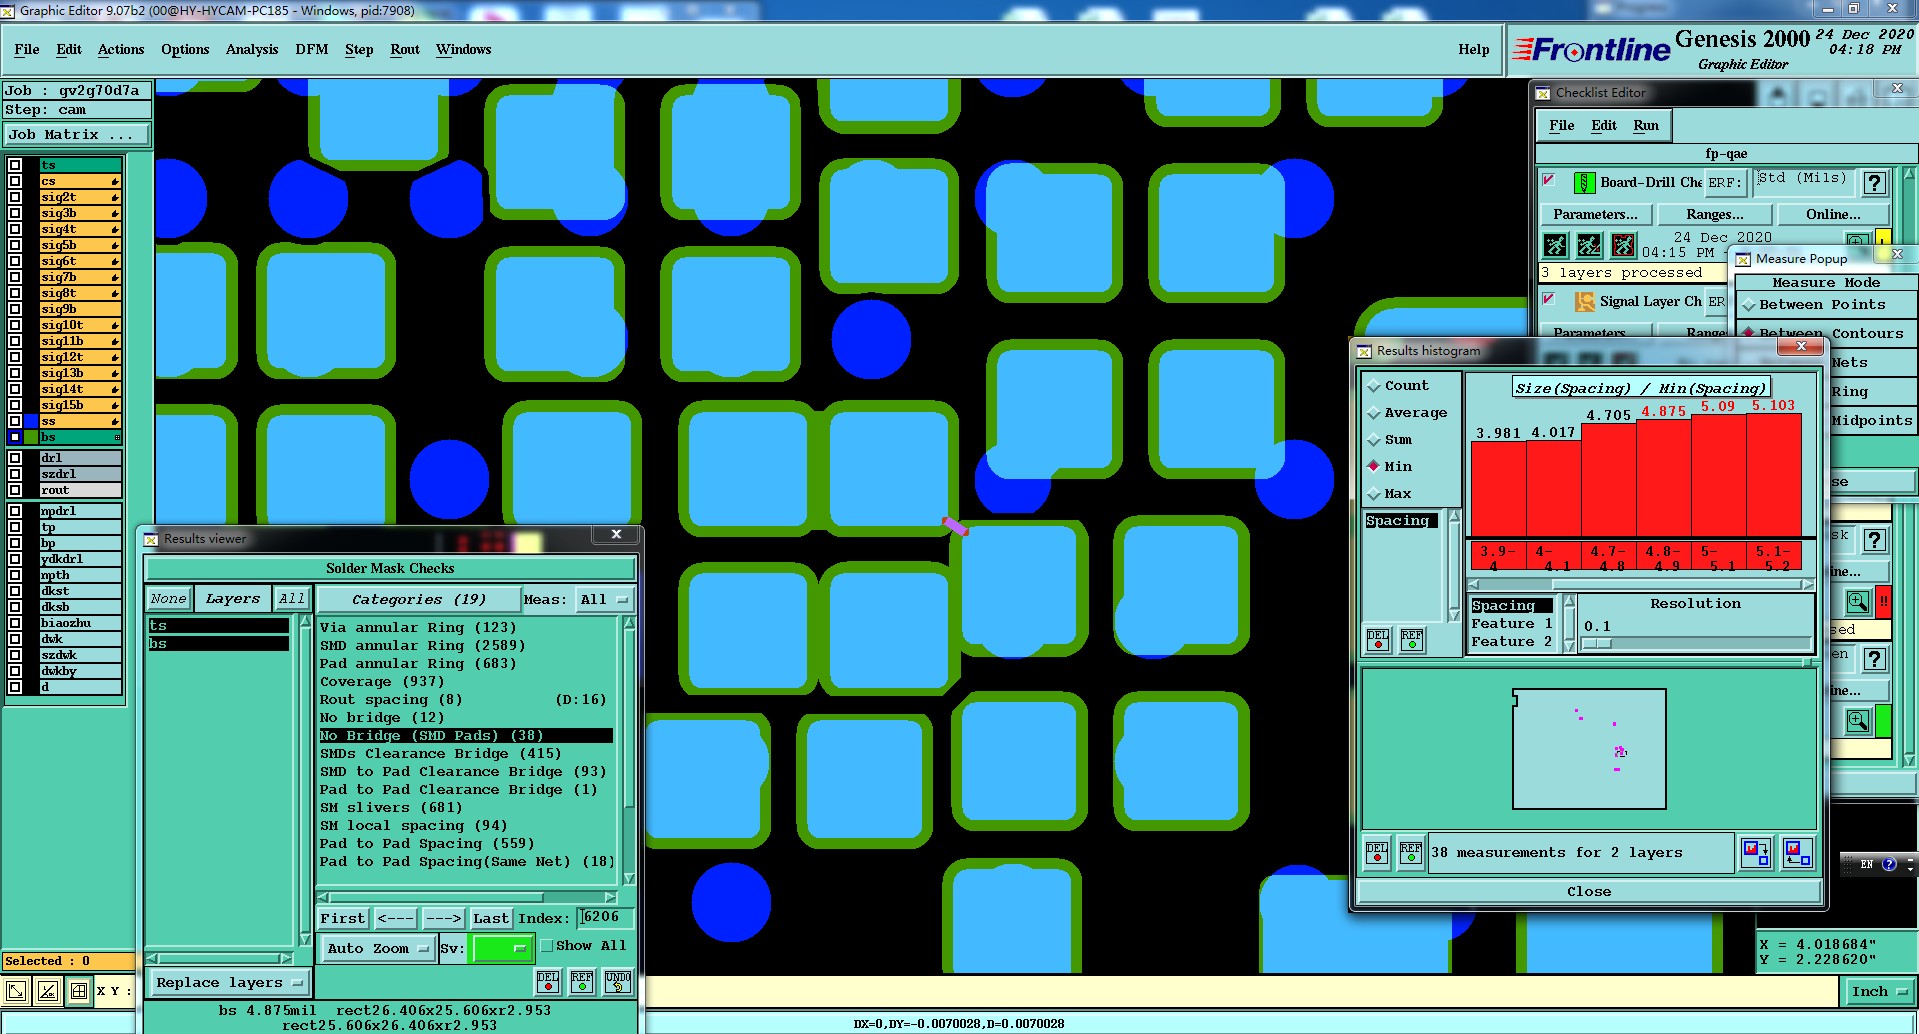
Task: Click zoom-home icon in bottom-left toolbar
Action: tap(16, 991)
